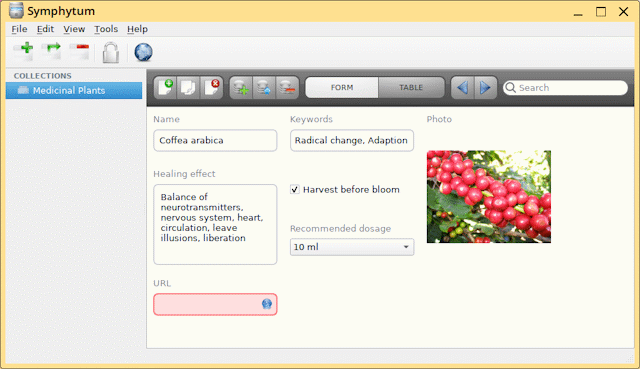Image resolution: width=640 pixels, height=369 pixels.
Task: Click the Photo label
Action: 439,119
